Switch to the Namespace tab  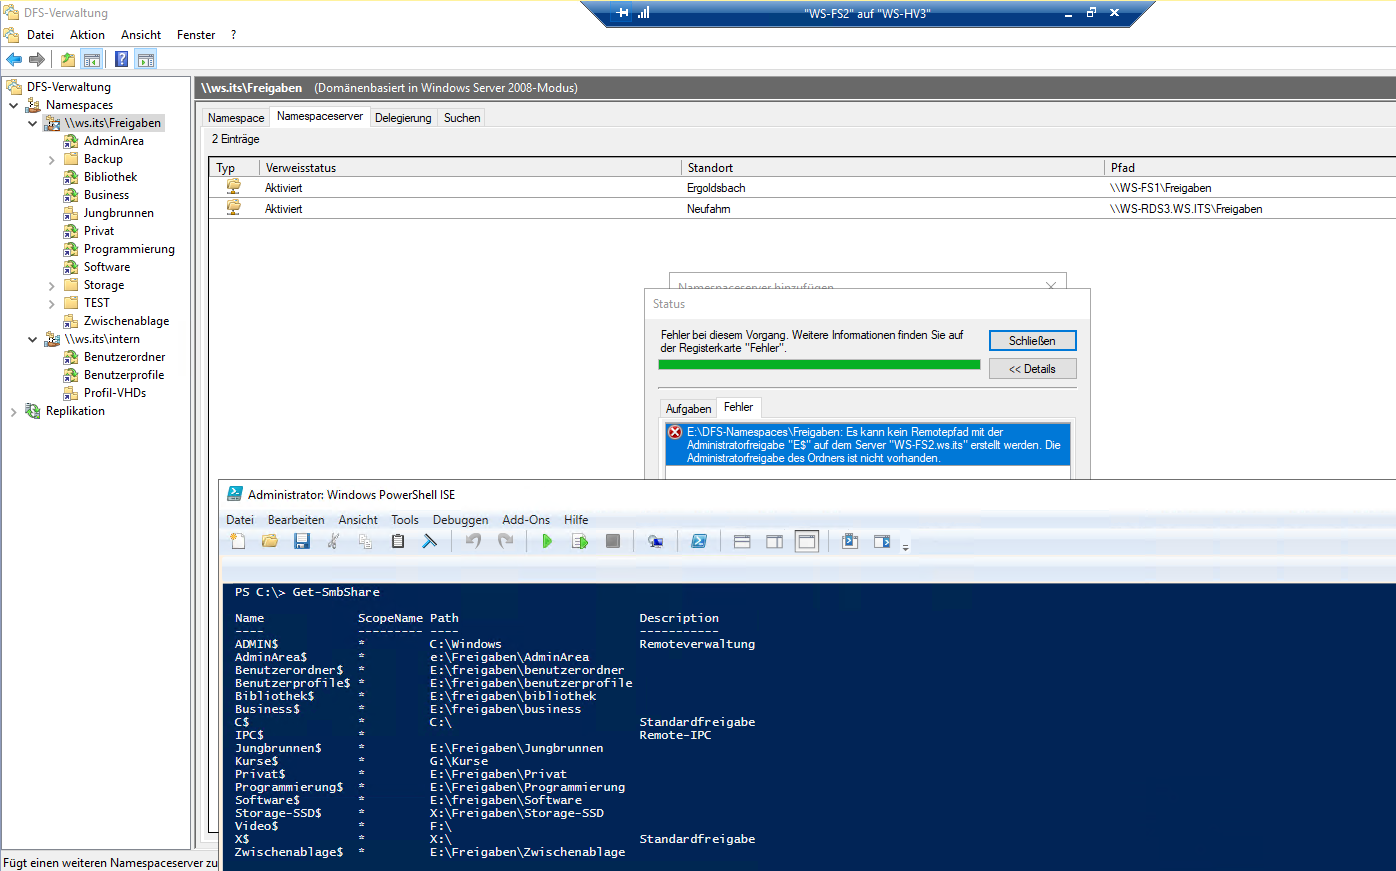pyautogui.click(x=236, y=118)
